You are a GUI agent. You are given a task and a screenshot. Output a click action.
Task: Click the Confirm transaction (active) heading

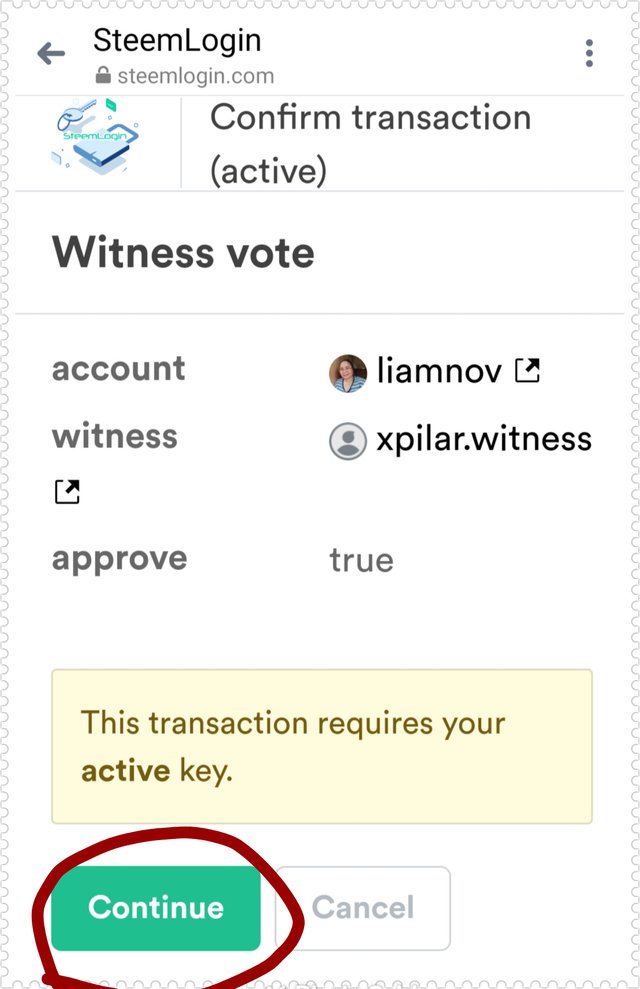tap(370, 144)
